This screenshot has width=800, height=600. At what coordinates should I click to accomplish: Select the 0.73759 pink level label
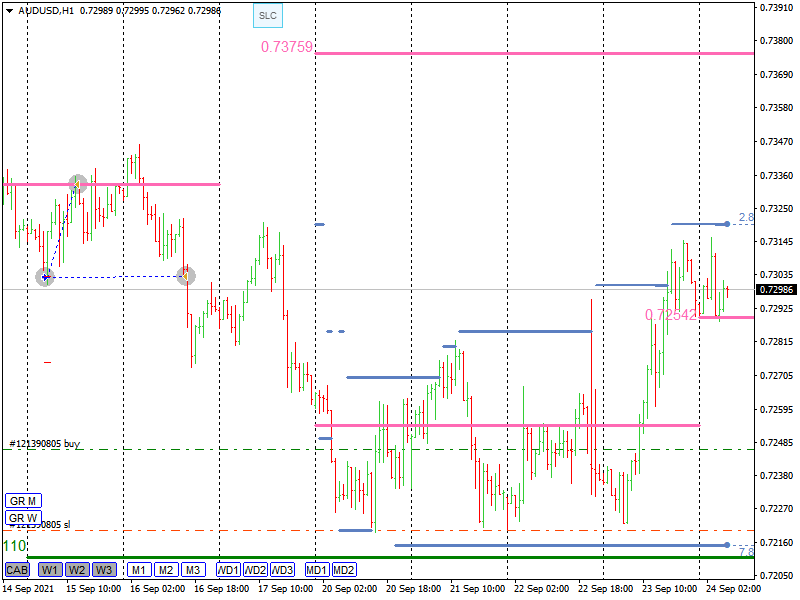[287, 47]
